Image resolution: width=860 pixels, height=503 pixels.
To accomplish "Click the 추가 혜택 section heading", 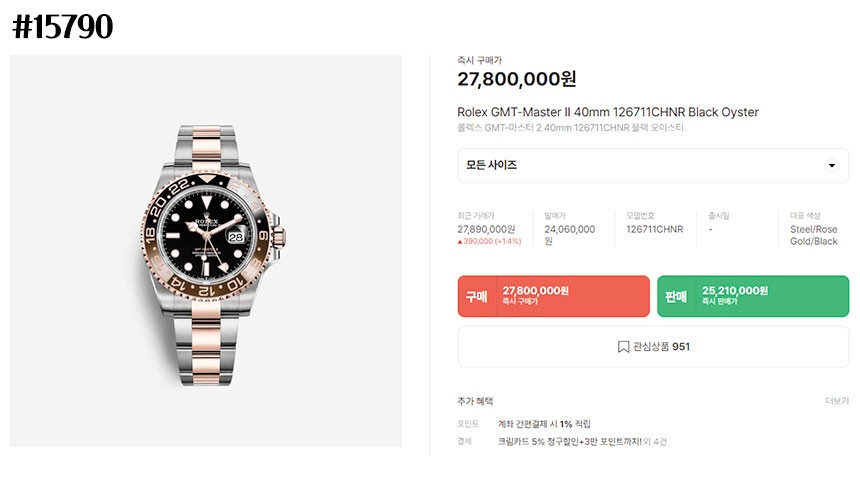I will coord(475,401).
